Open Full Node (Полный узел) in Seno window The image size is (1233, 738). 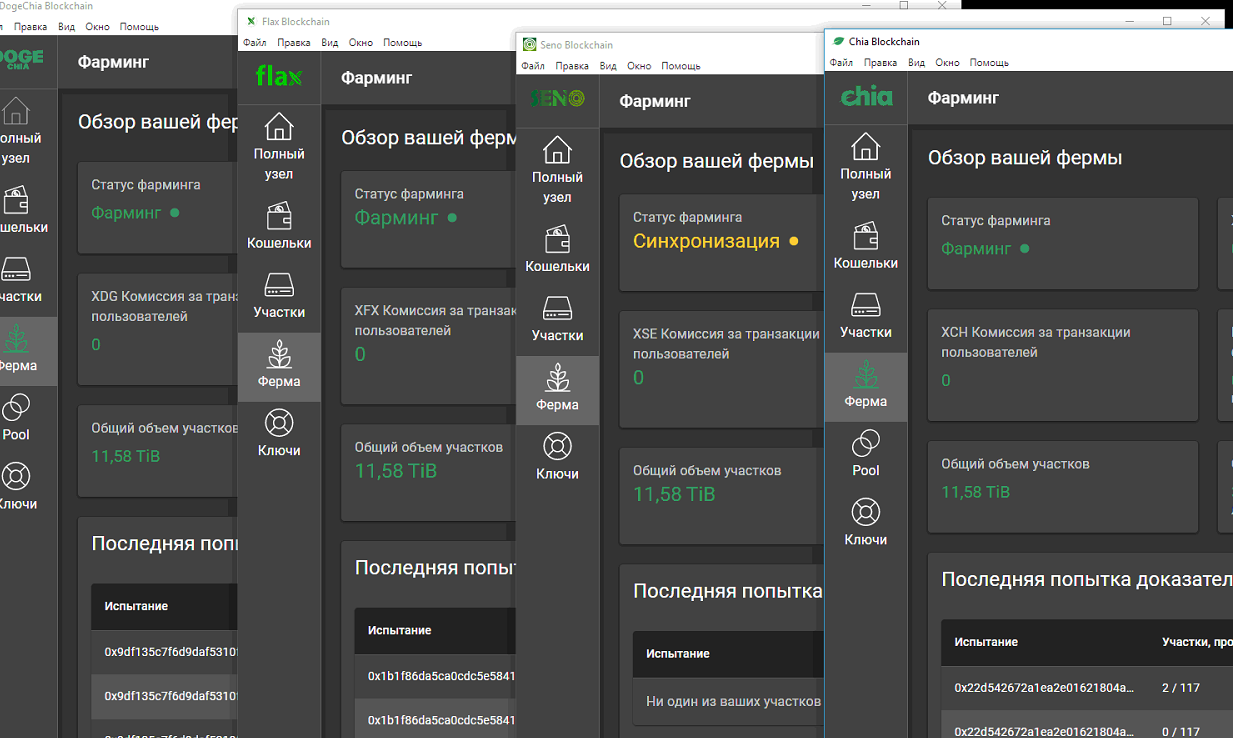pyautogui.click(x=557, y=170)
